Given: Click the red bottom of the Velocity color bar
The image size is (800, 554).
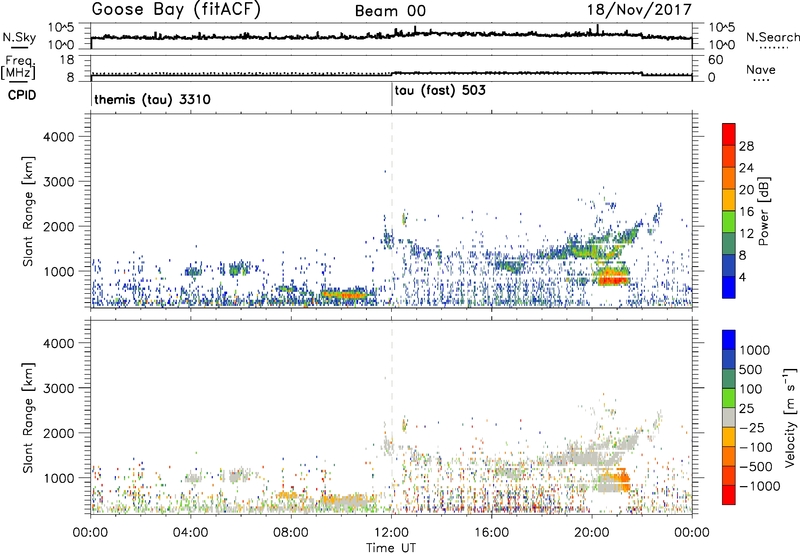Looking at the screenshot, I should click(x=729, y=495).
